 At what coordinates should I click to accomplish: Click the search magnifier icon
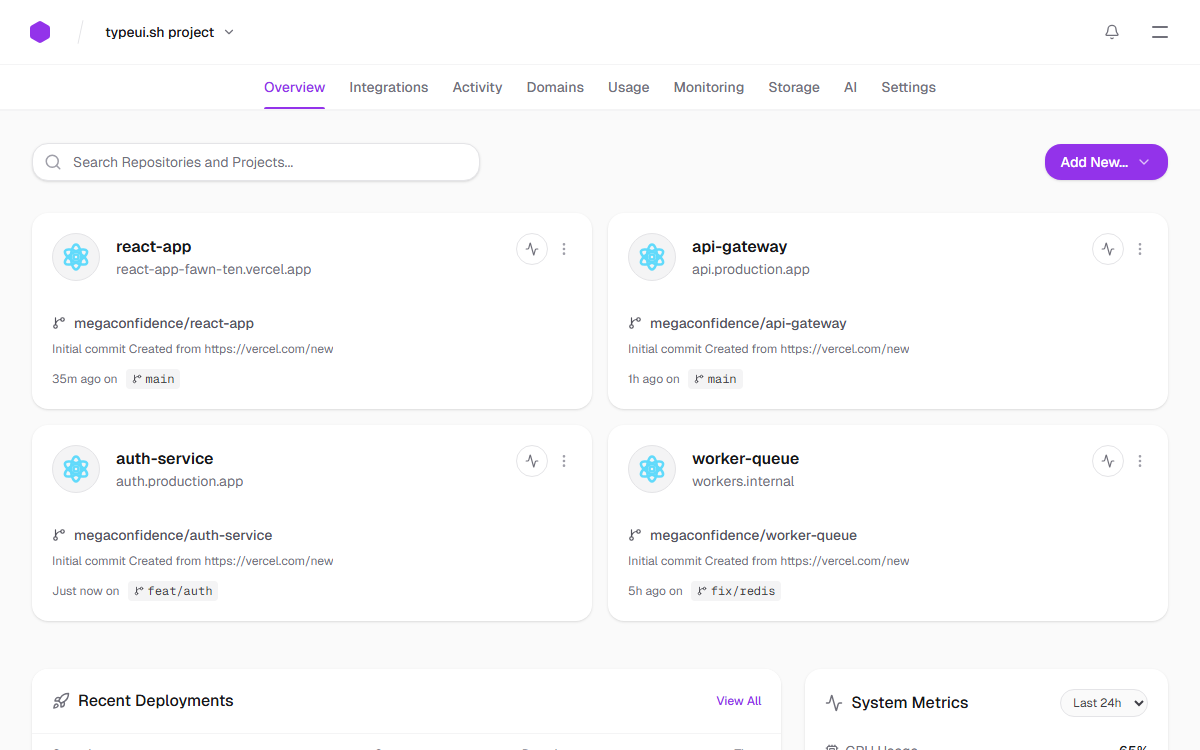53,162
